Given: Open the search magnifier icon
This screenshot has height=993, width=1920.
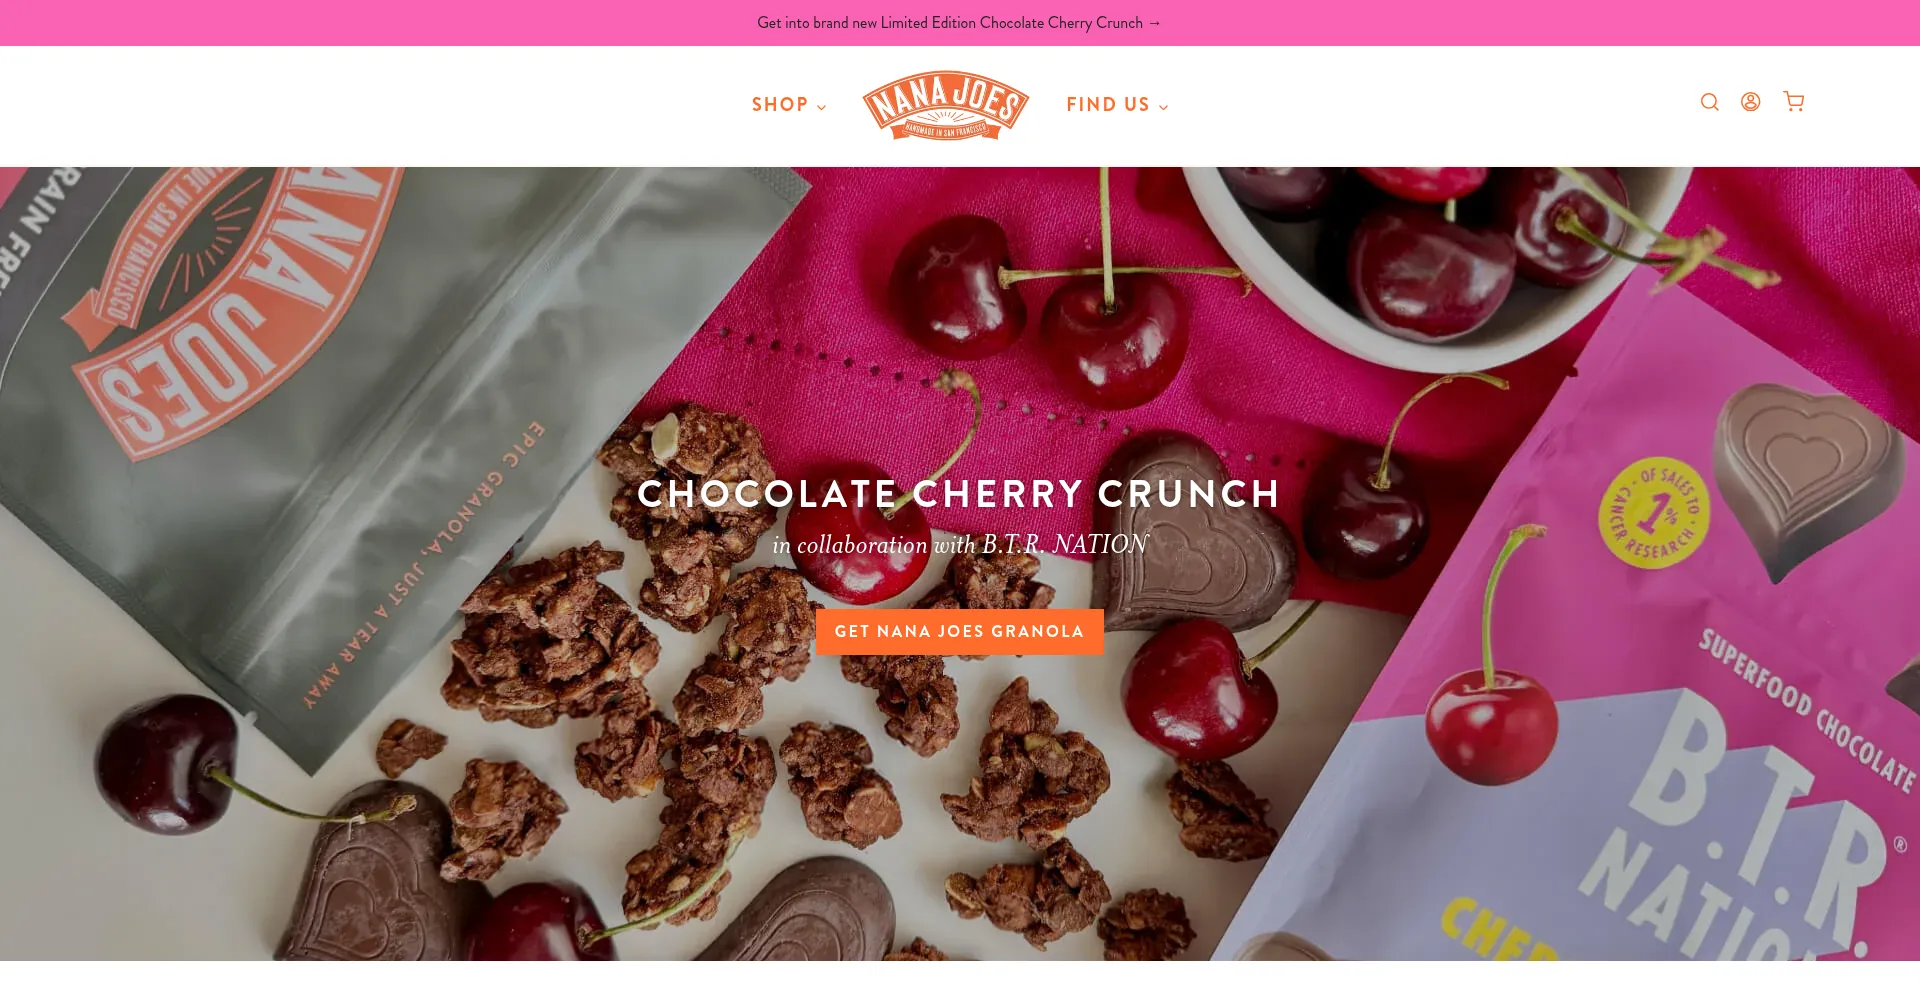Looking at the screenshot, I should 1709,102.
